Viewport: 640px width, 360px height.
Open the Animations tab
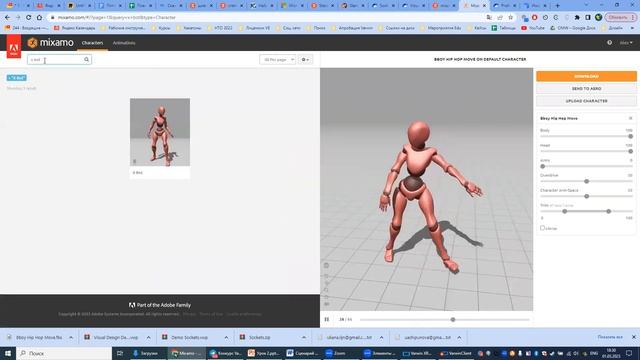(x=124, y=43)
